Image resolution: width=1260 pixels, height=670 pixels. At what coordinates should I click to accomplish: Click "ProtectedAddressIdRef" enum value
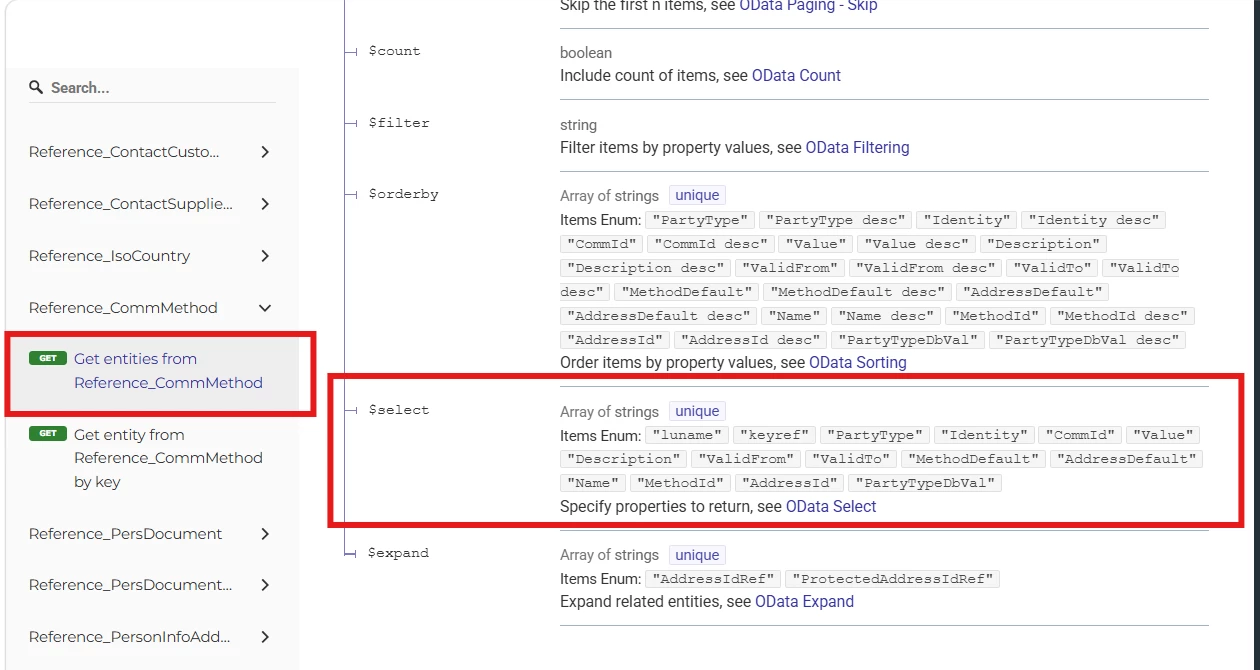(x=892, y=579)
